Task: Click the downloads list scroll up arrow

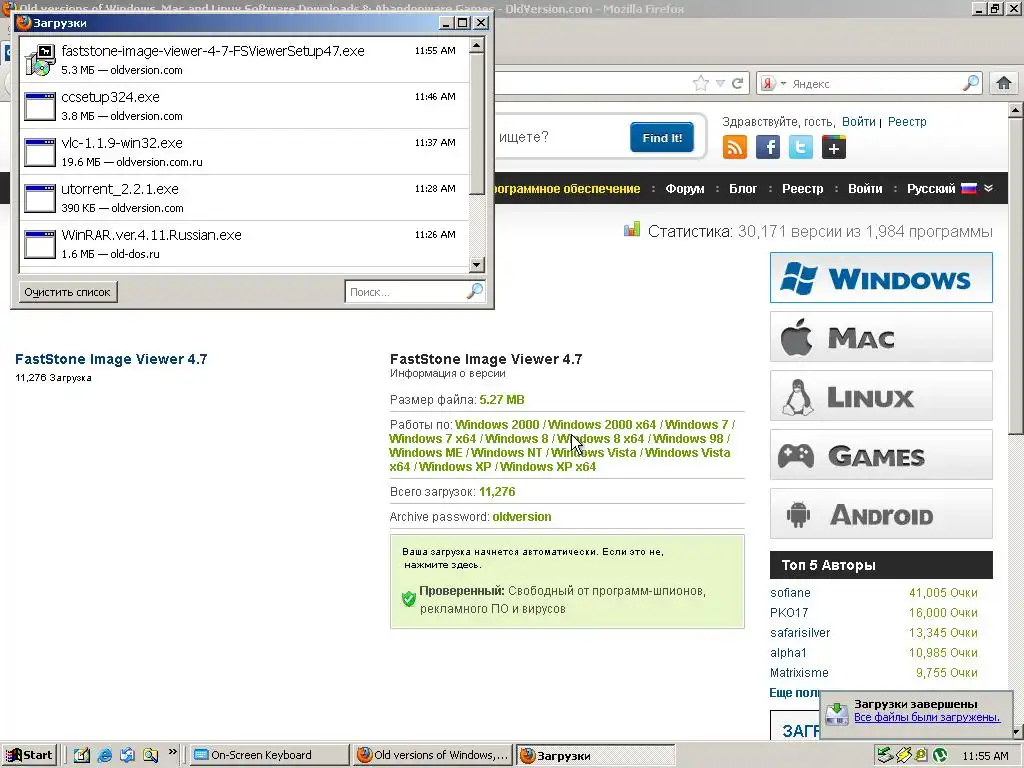Action: (x=477, y=46)
